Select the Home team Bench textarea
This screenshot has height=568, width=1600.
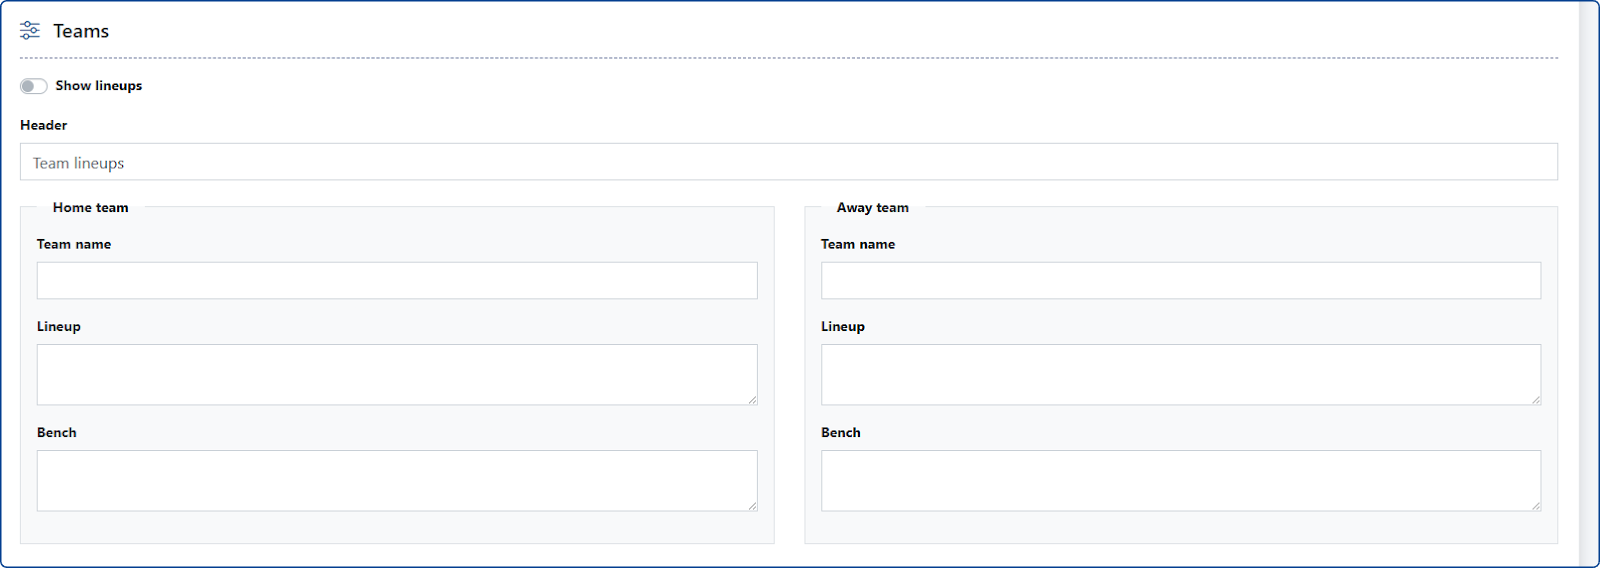pos(396,480)
